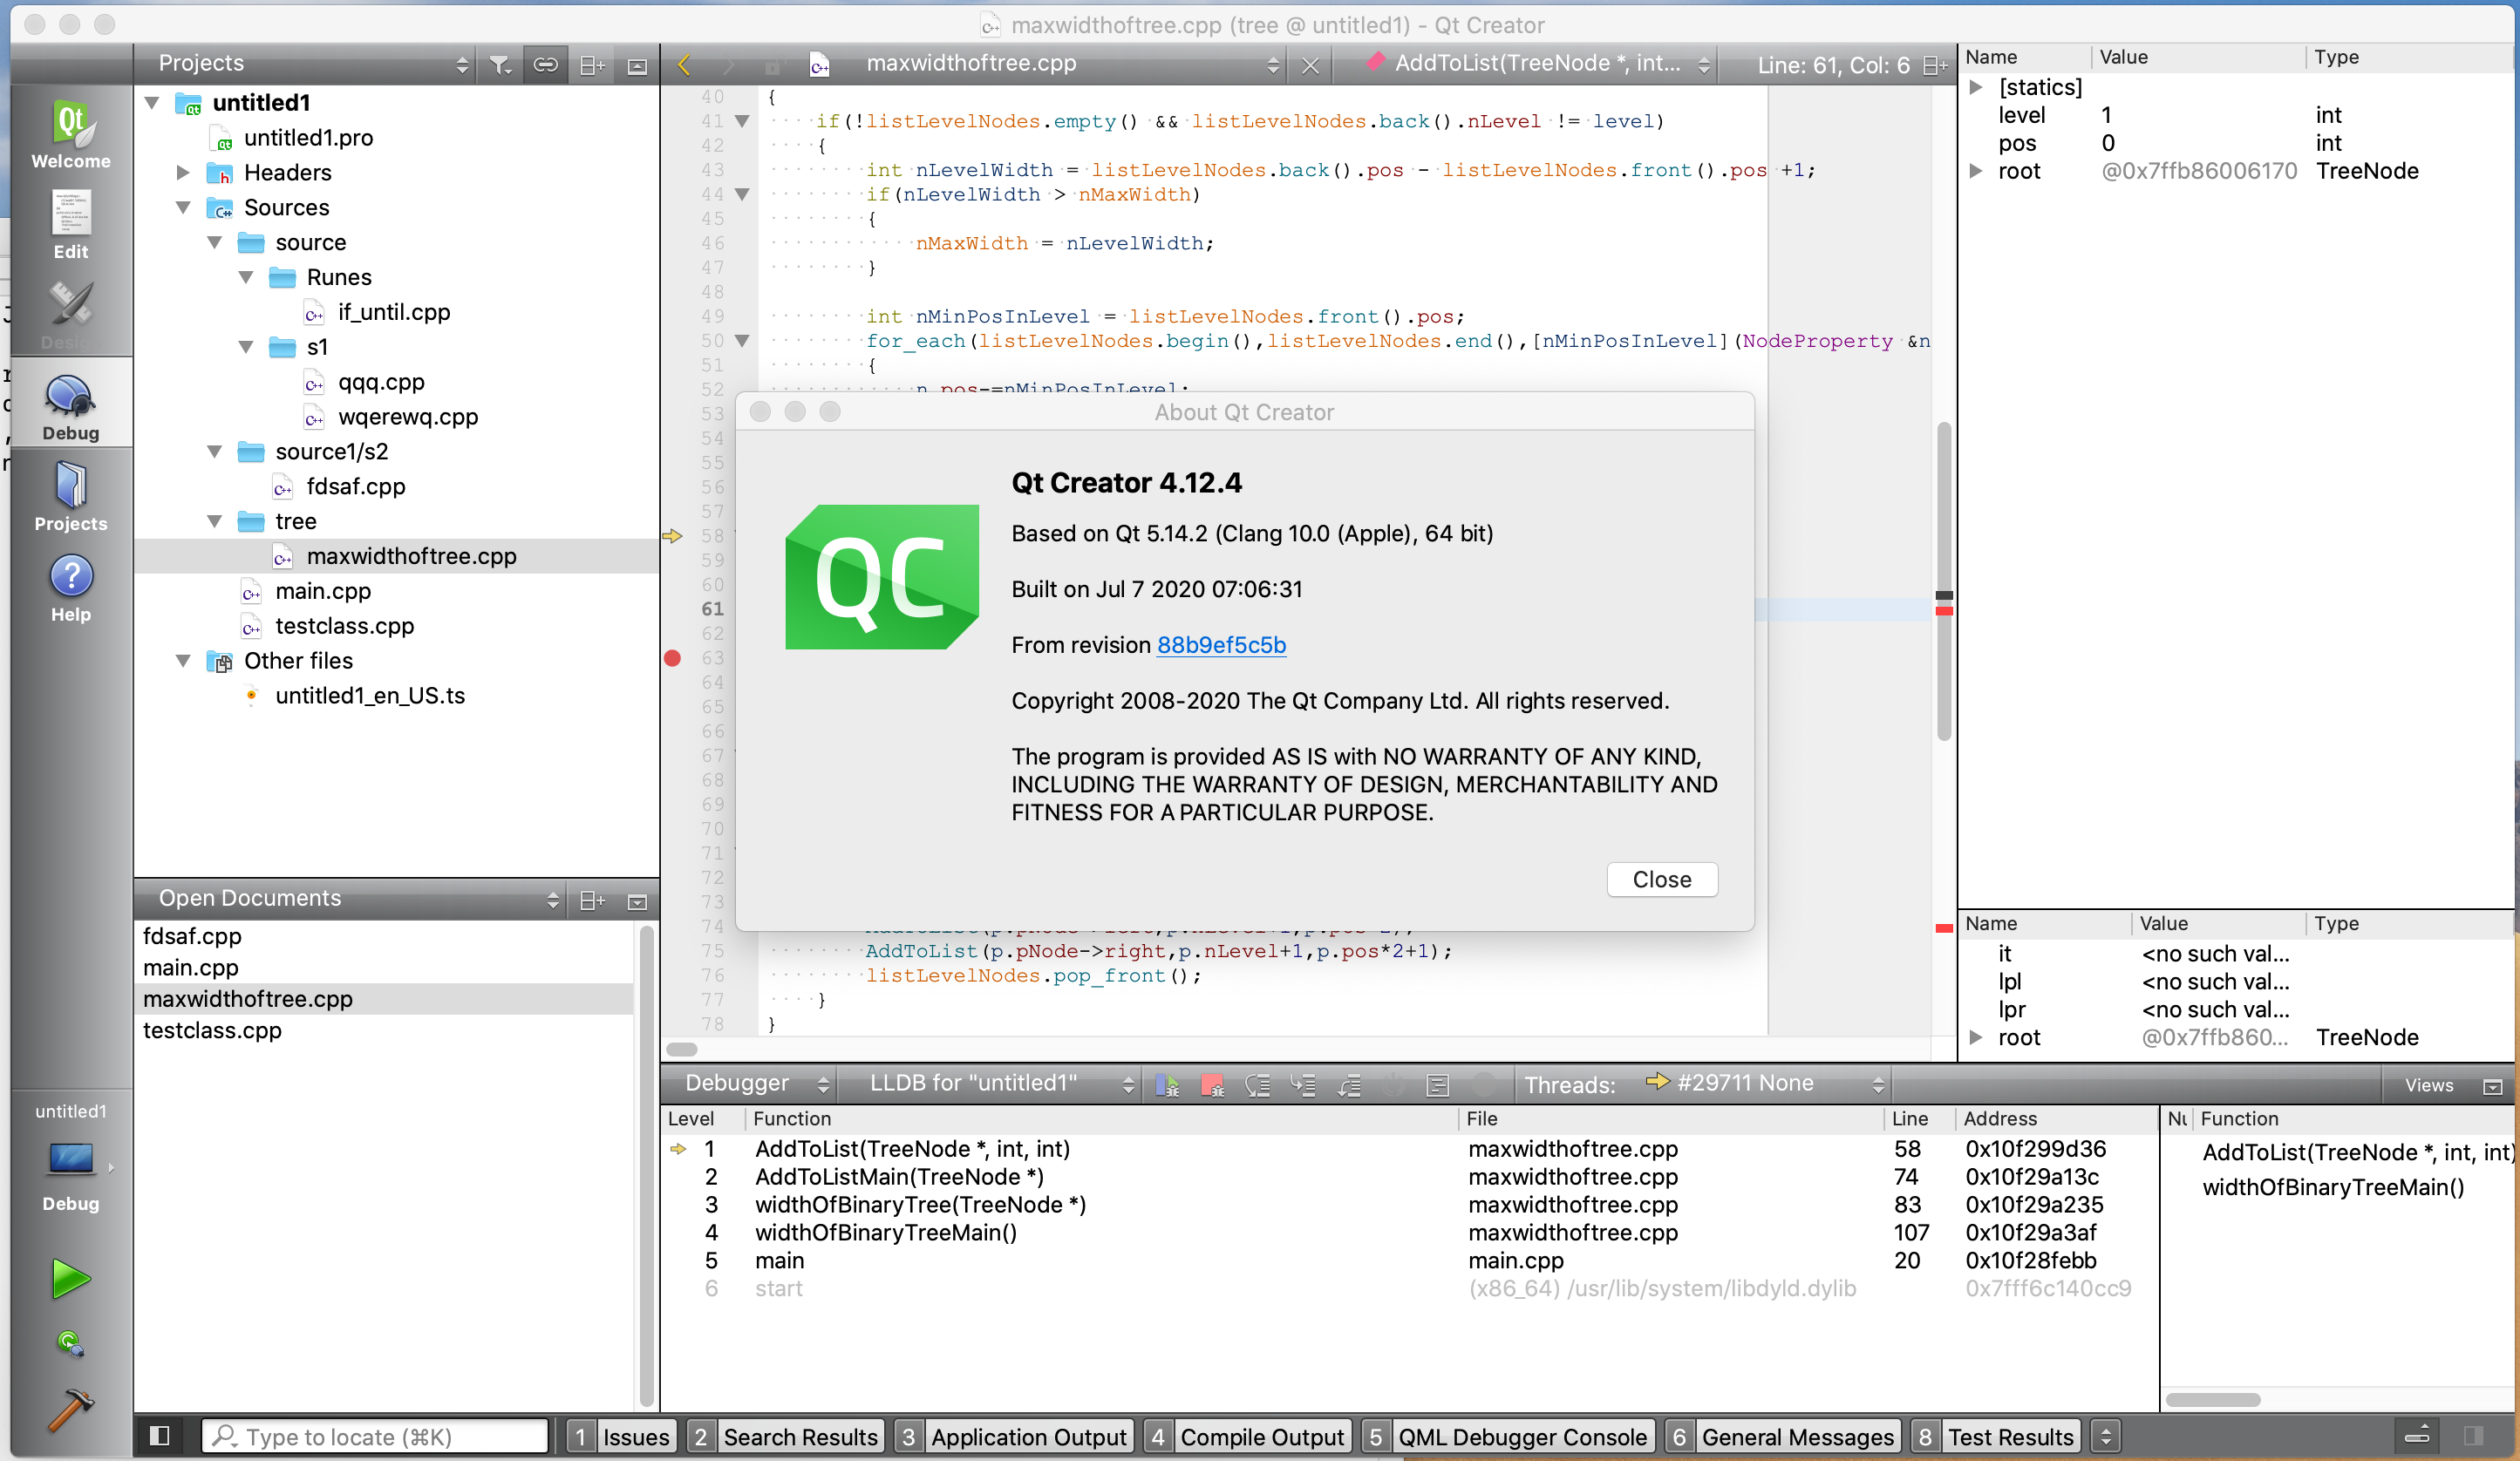
Task: Close the maxwidthoftree.cpp document
Action: tap(1310, 66)
